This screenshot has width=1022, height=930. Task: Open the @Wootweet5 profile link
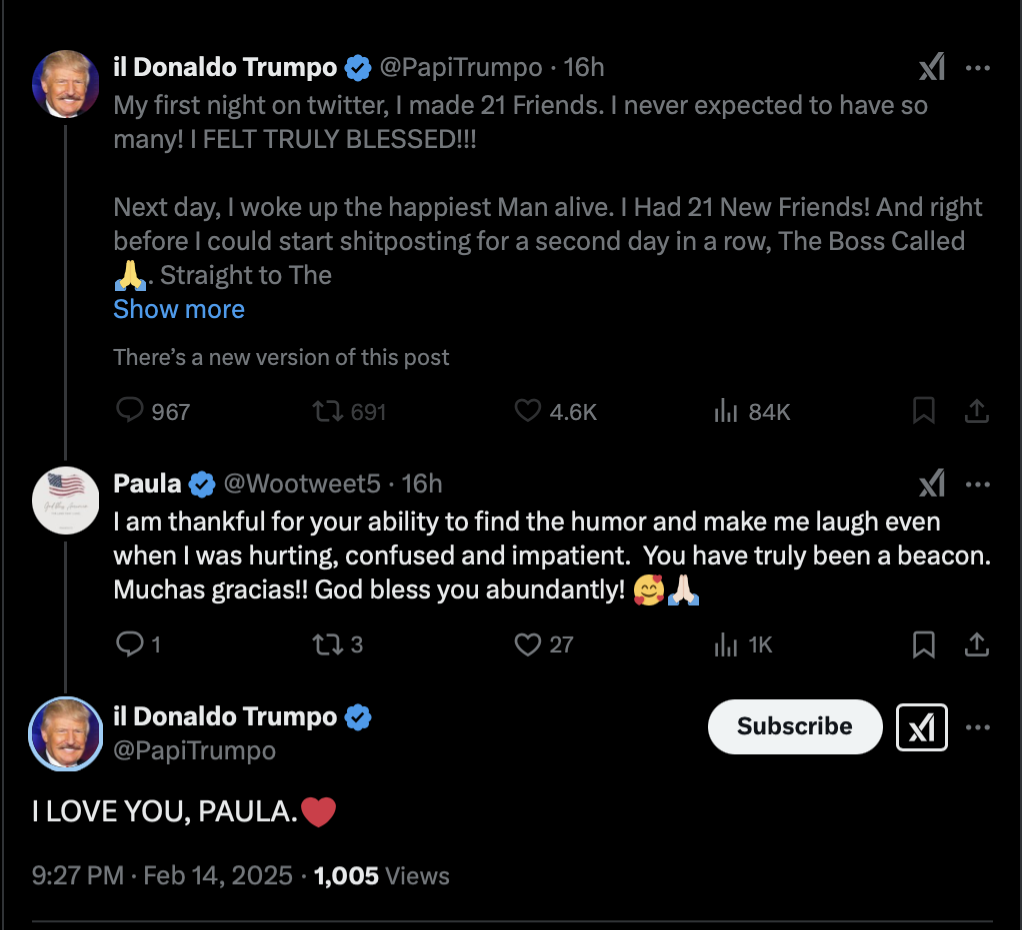[x=302, y=484]
